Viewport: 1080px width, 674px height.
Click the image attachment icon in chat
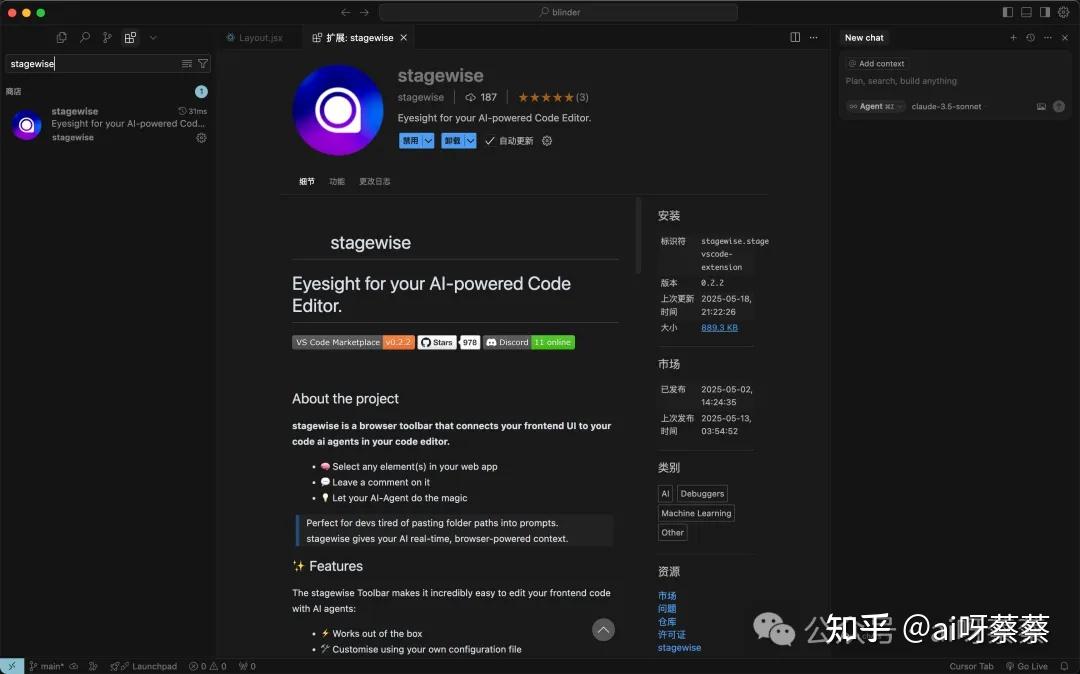(1041, 106)
